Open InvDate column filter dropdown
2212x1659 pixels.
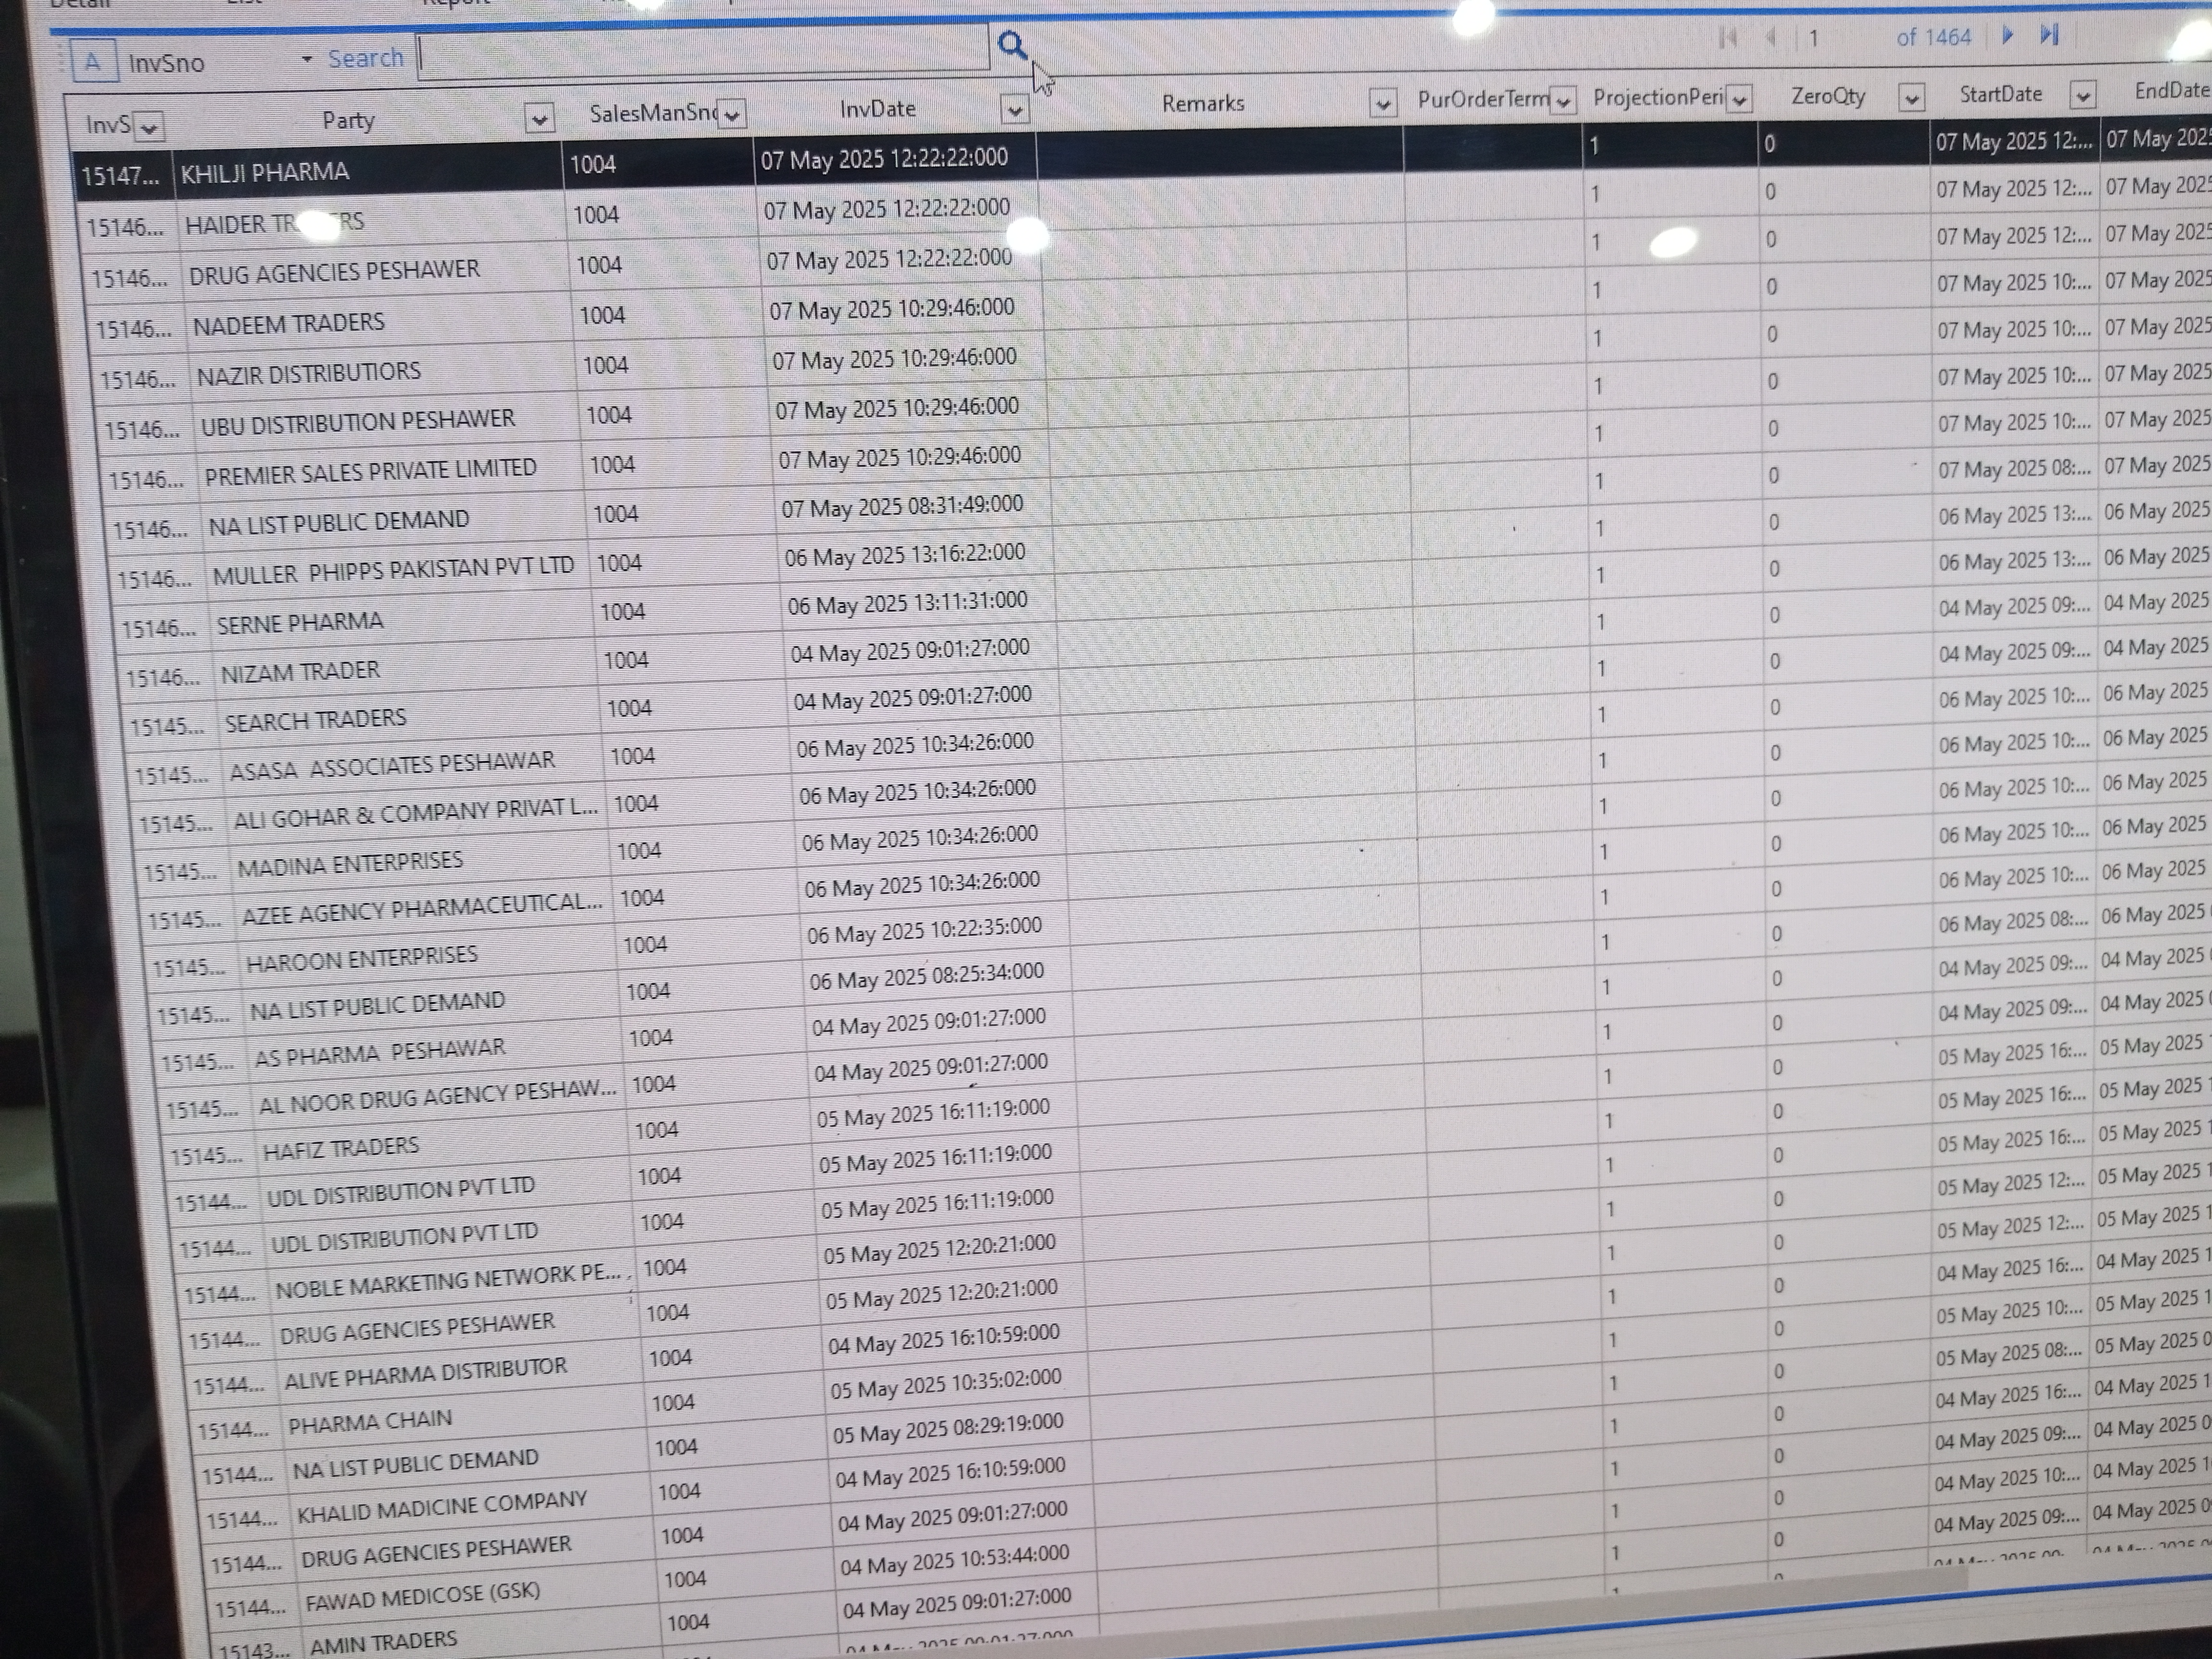pos(1014,110)
